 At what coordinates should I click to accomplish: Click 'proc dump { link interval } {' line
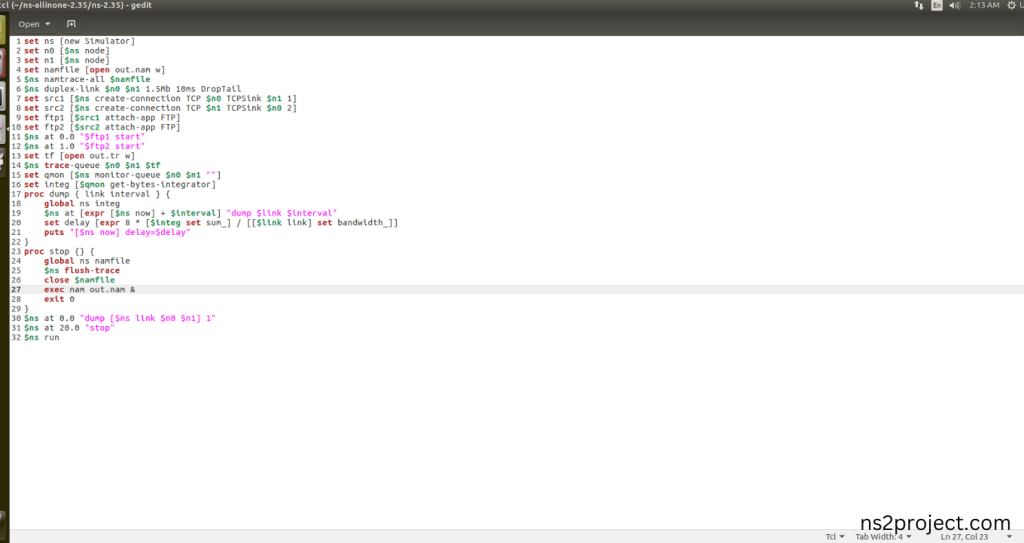pos(97,194)
